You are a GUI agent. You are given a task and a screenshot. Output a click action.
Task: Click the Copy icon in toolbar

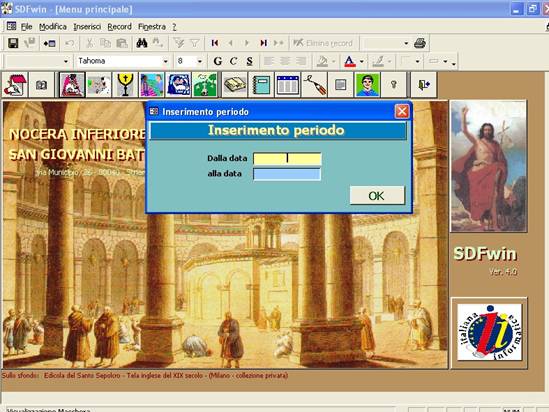(x=105, y=43)
